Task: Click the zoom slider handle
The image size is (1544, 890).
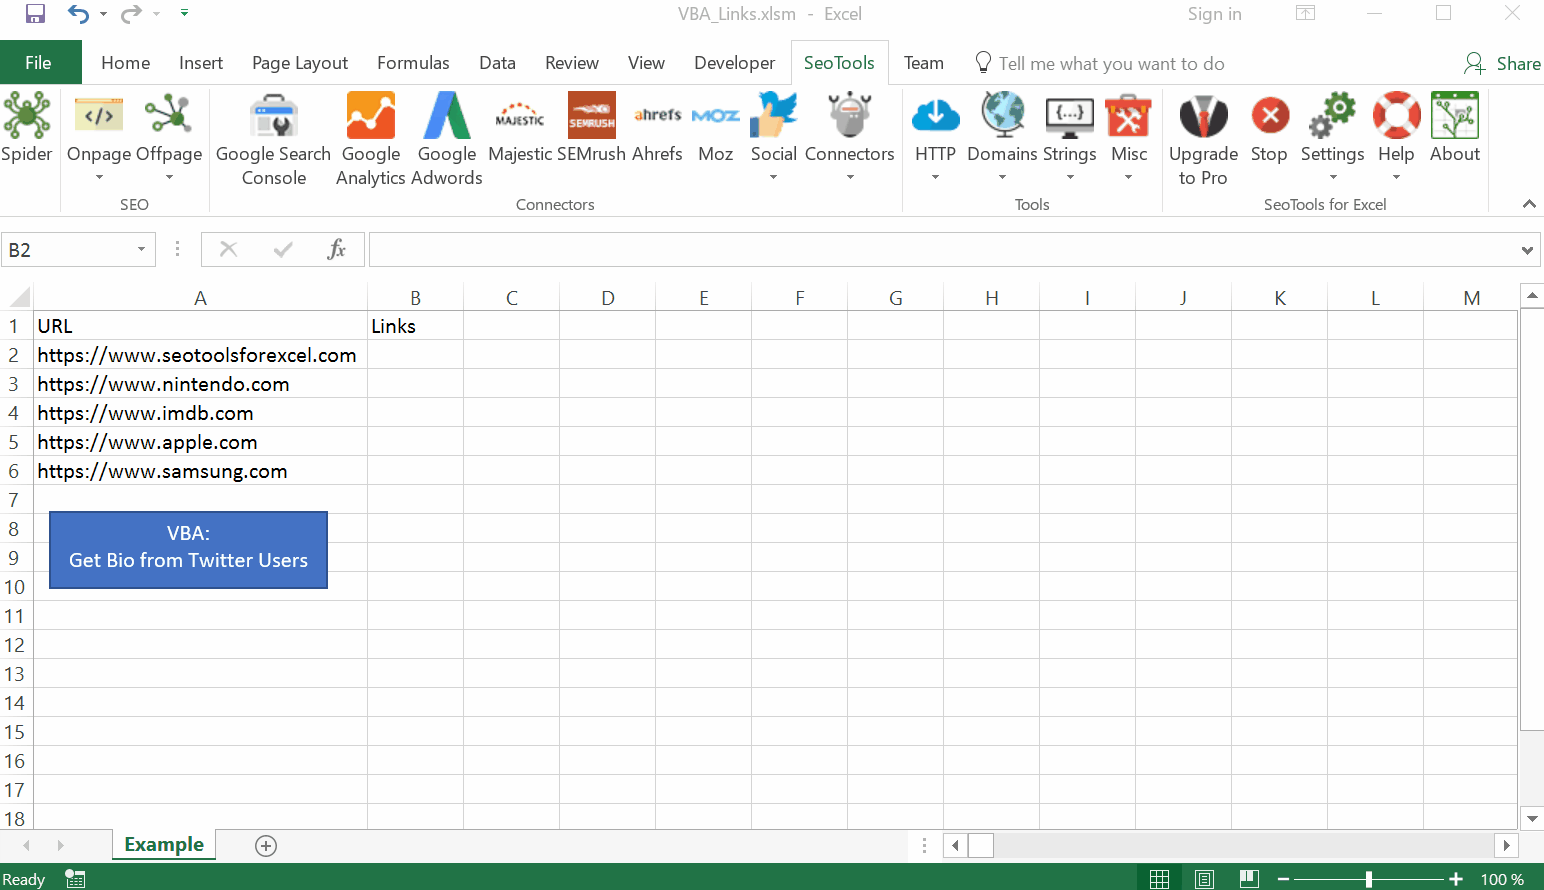Action: [x=1369, y=879]
